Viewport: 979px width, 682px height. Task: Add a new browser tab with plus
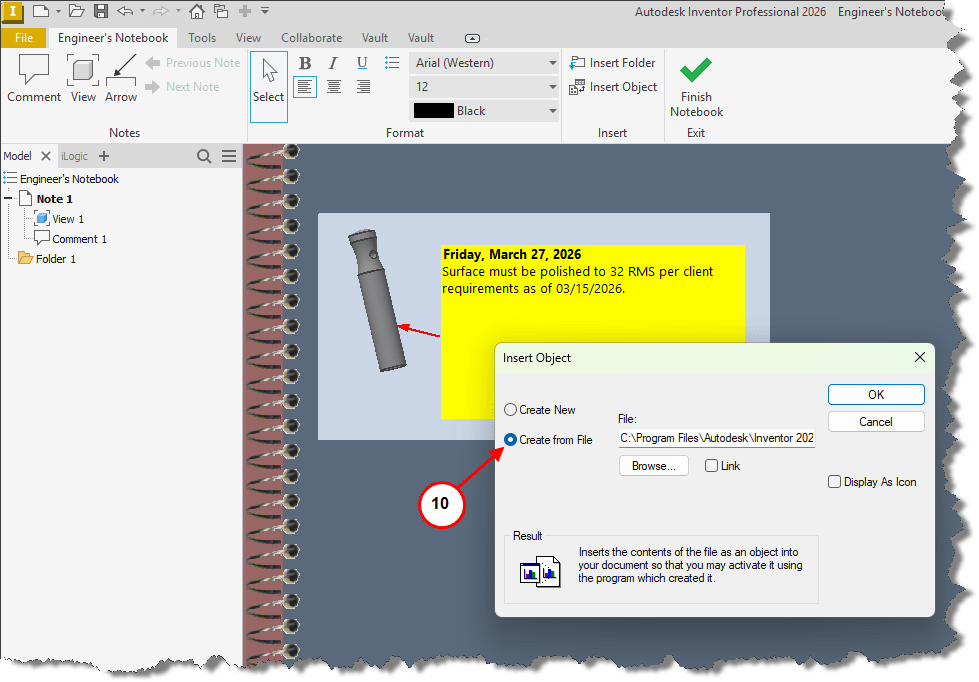104,156
